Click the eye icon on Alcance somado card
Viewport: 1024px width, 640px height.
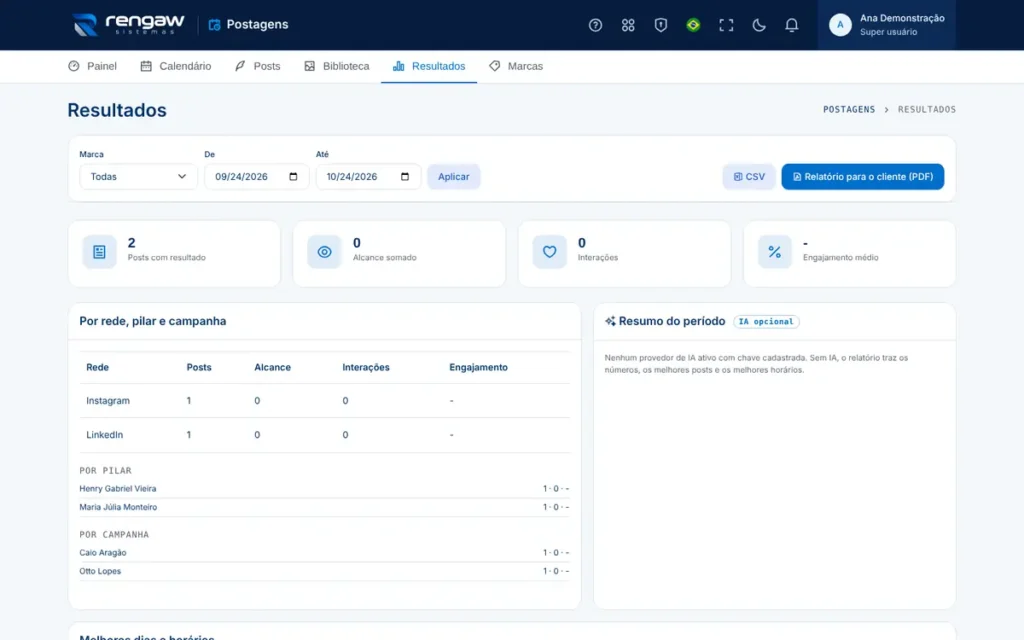click(325, 251)
